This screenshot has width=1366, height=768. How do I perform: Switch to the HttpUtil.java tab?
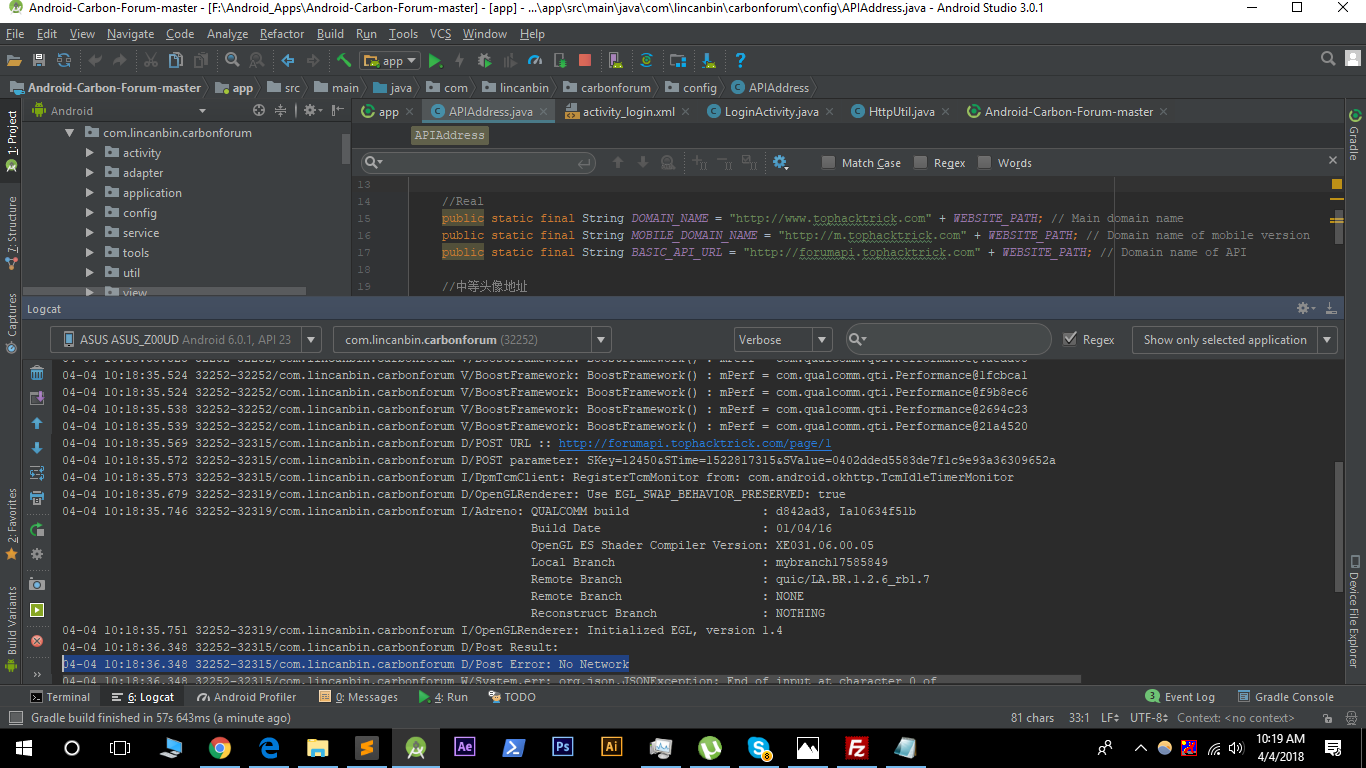[901, 112]
